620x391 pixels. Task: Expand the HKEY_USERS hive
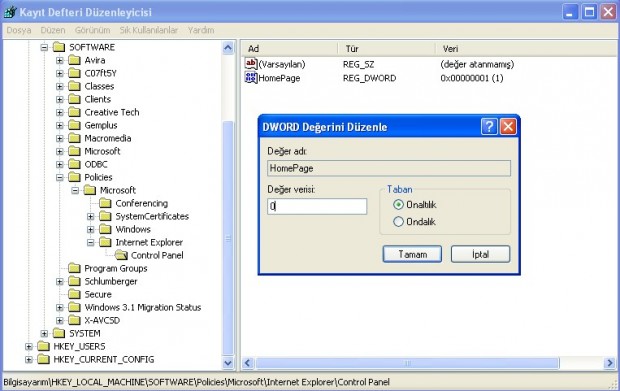point(29,346)
